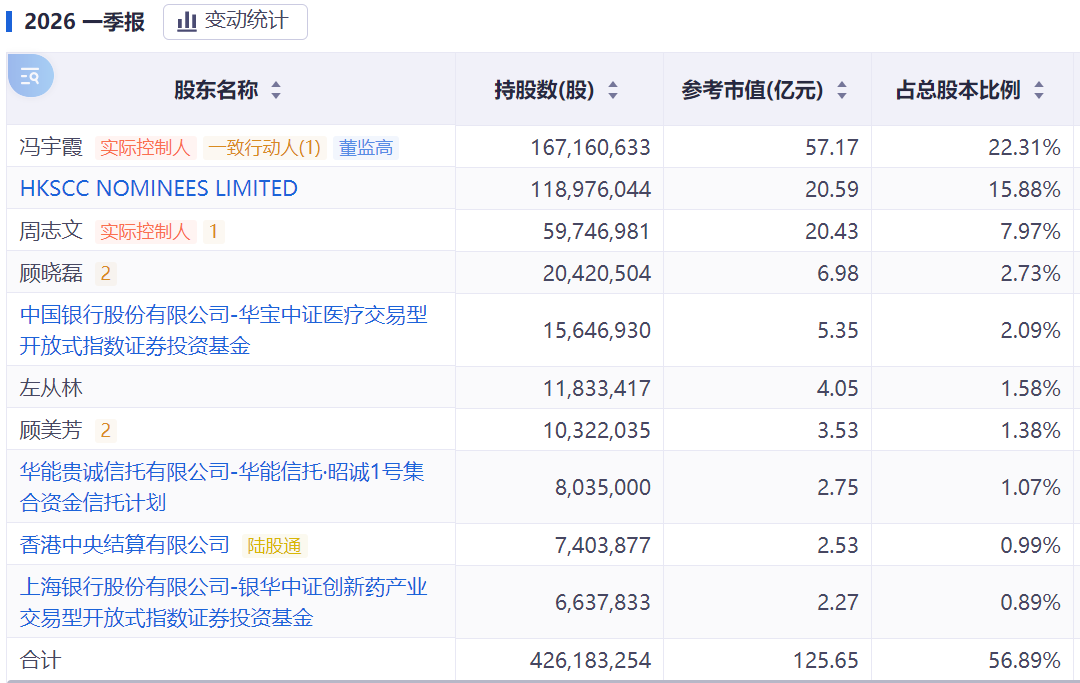Select market value 57.17

tap(832, 147)
